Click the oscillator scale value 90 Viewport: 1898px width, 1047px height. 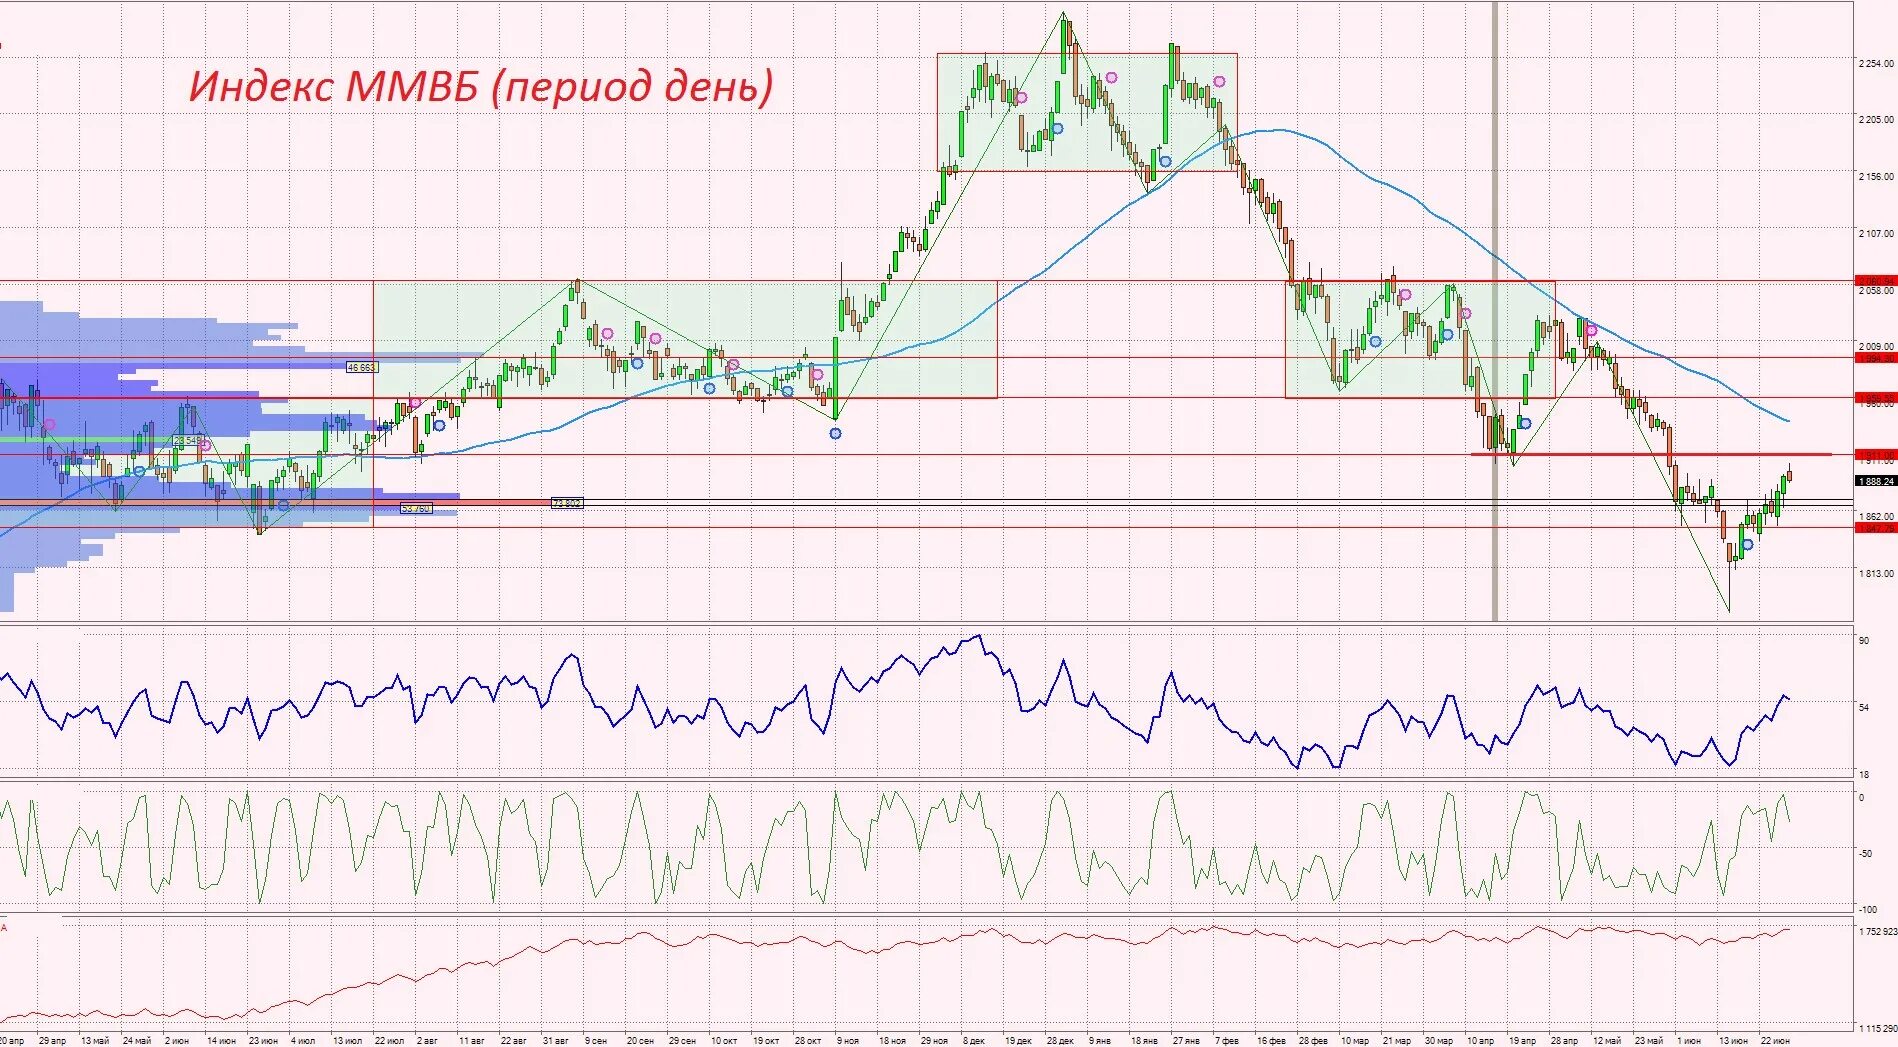click(x=1863, y=640)
